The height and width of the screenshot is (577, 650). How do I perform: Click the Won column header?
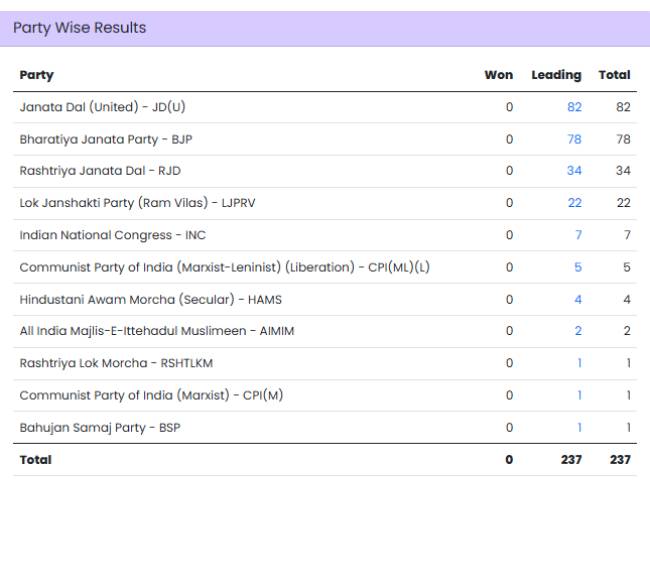coord(498,75)
